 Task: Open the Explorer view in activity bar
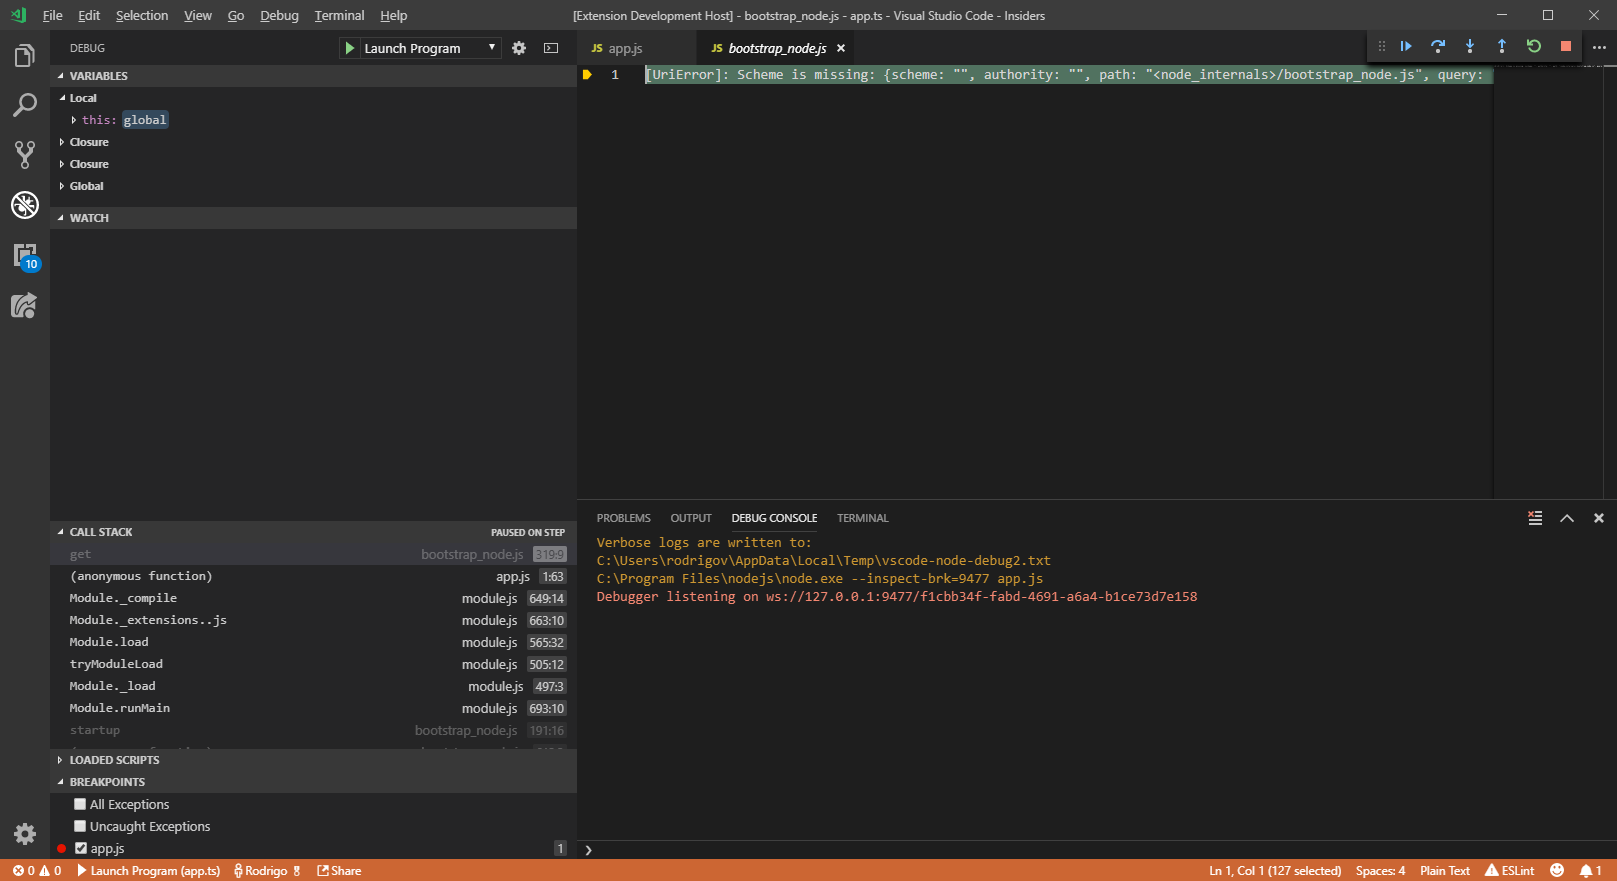[x=24, y=56]
